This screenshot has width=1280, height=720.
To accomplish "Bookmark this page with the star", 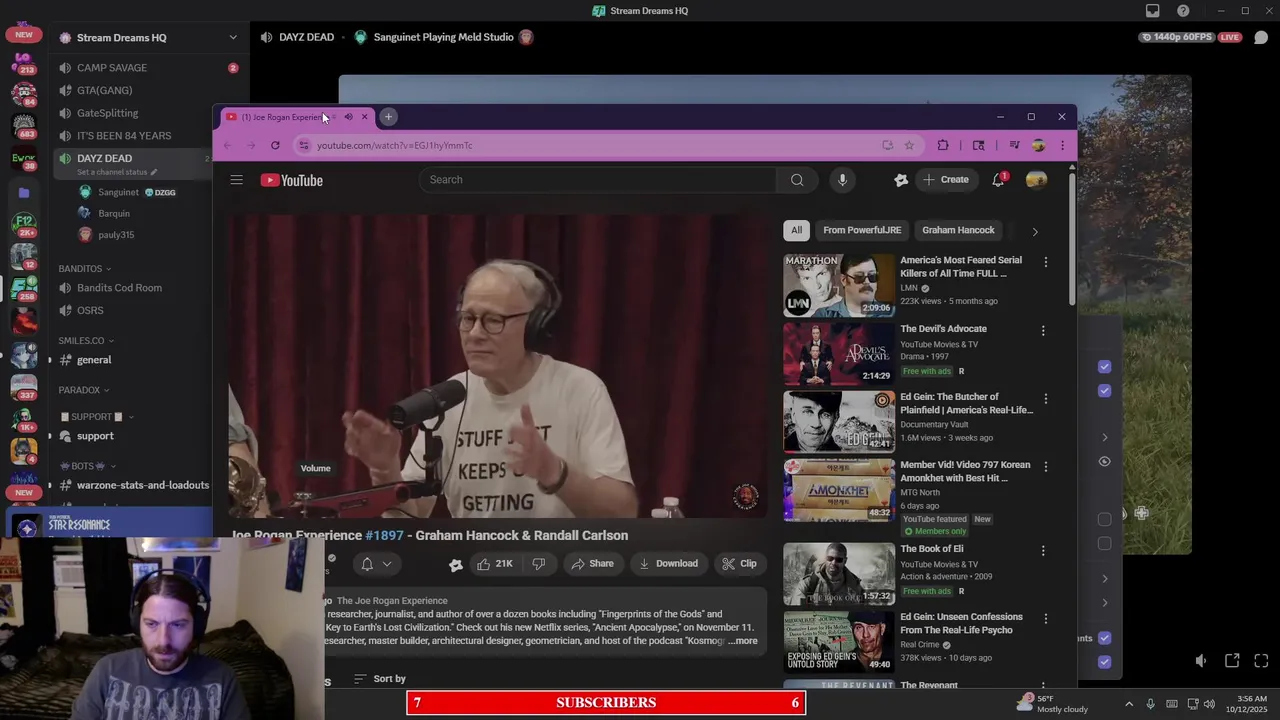I will (909, 145).
